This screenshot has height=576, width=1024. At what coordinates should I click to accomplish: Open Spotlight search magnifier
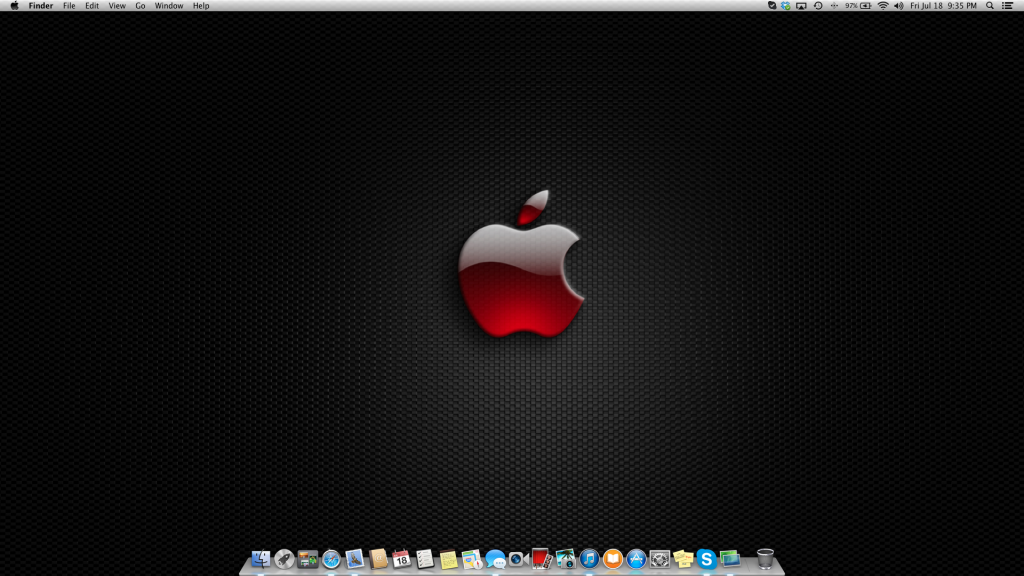point(990,6)
